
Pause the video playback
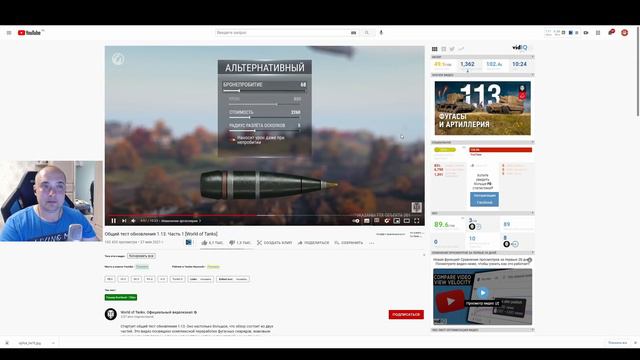[113, 221]
